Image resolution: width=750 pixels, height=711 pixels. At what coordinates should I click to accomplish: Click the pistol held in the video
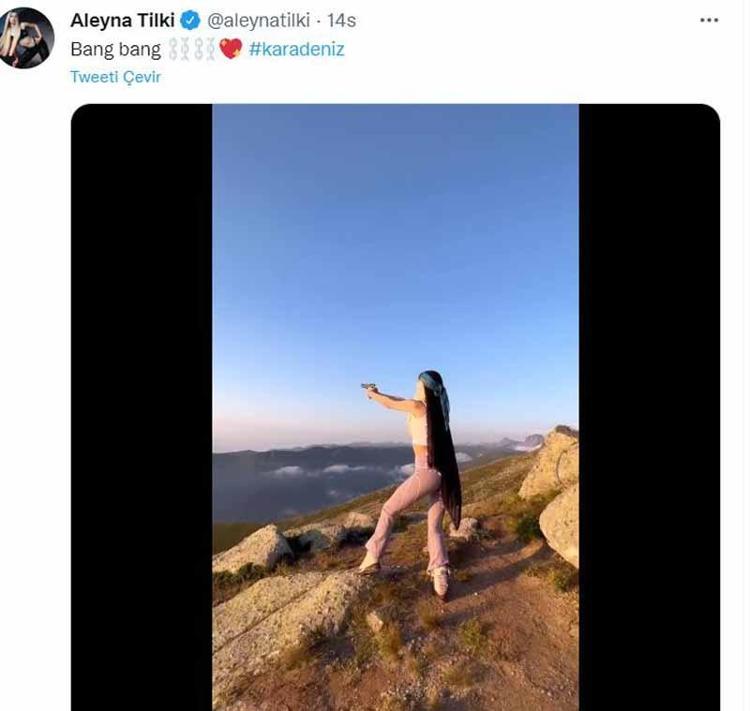tap(368, 386)
